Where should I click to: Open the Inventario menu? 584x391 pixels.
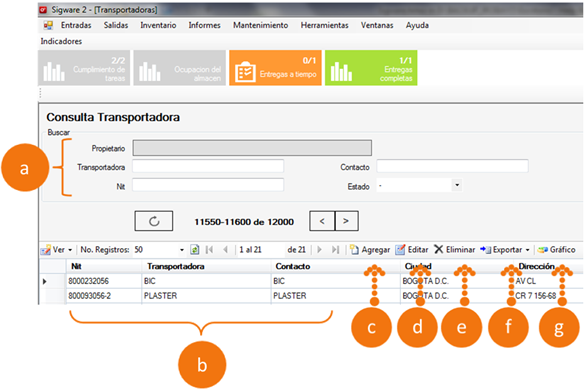pos(158,25)
